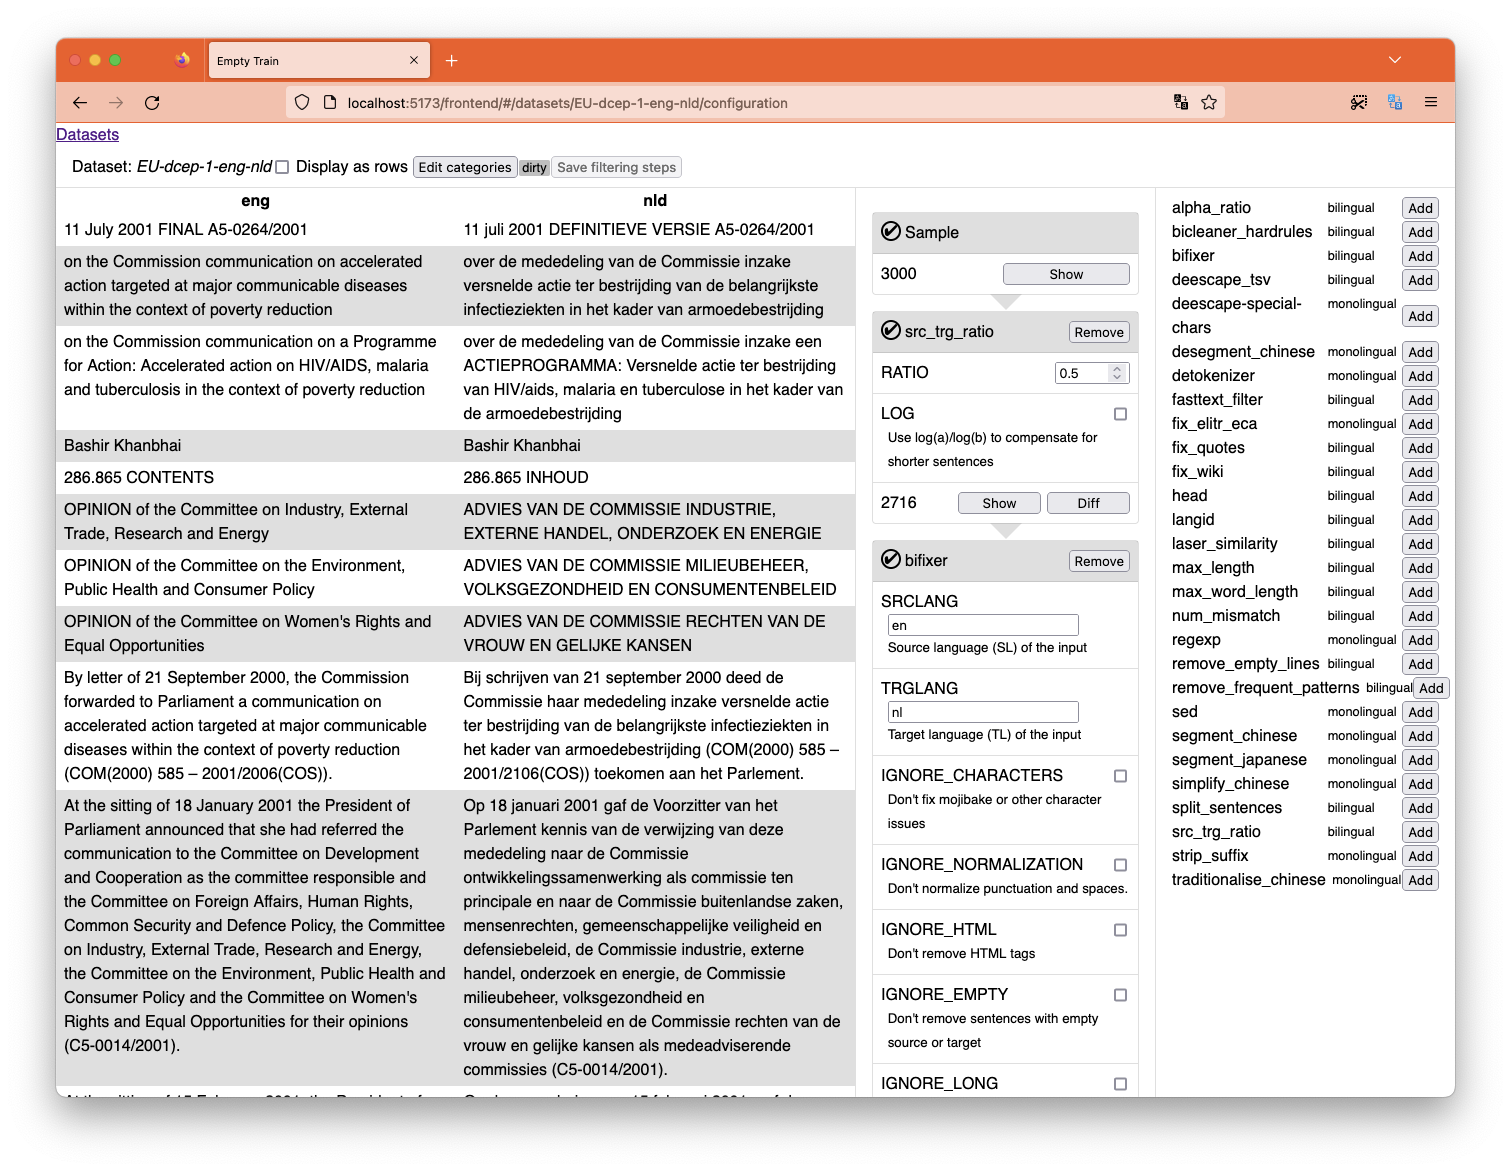Add the deescape-special-chars filter
This screenshot has width=1511, height=1171.
pos(1420,316)
